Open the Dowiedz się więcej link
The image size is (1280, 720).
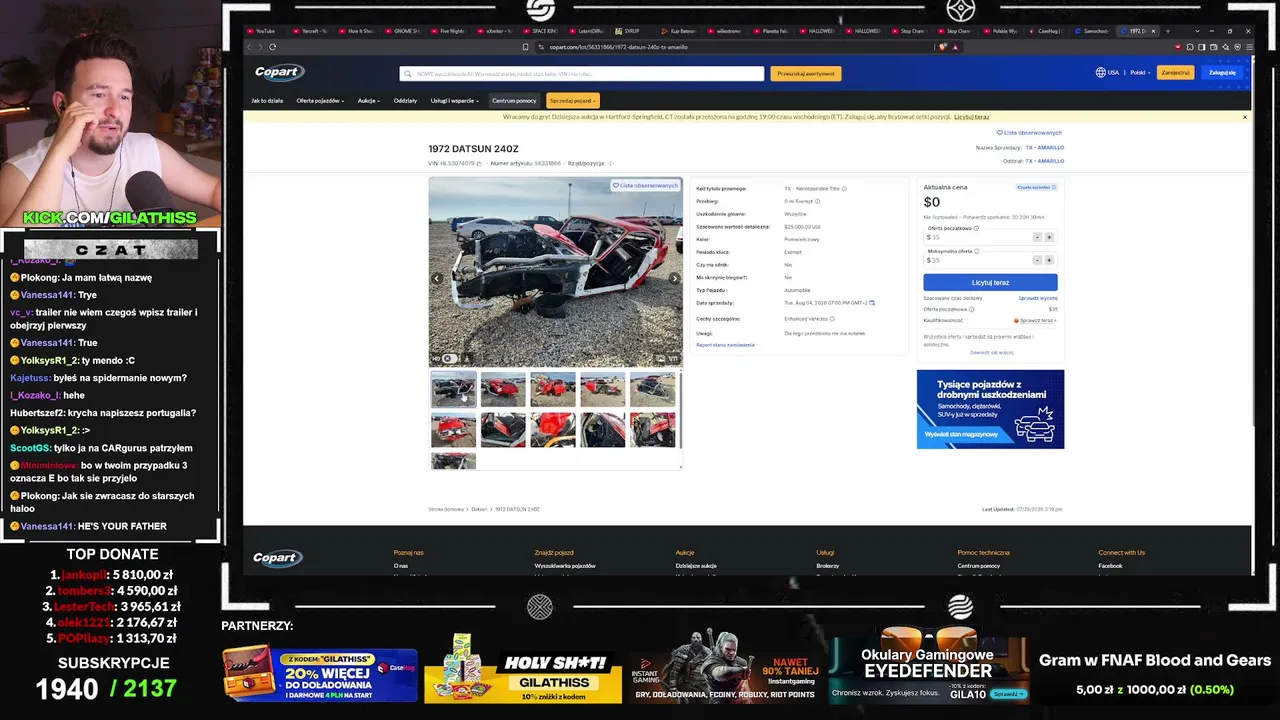pyautogui.click(x=992, y=352)
